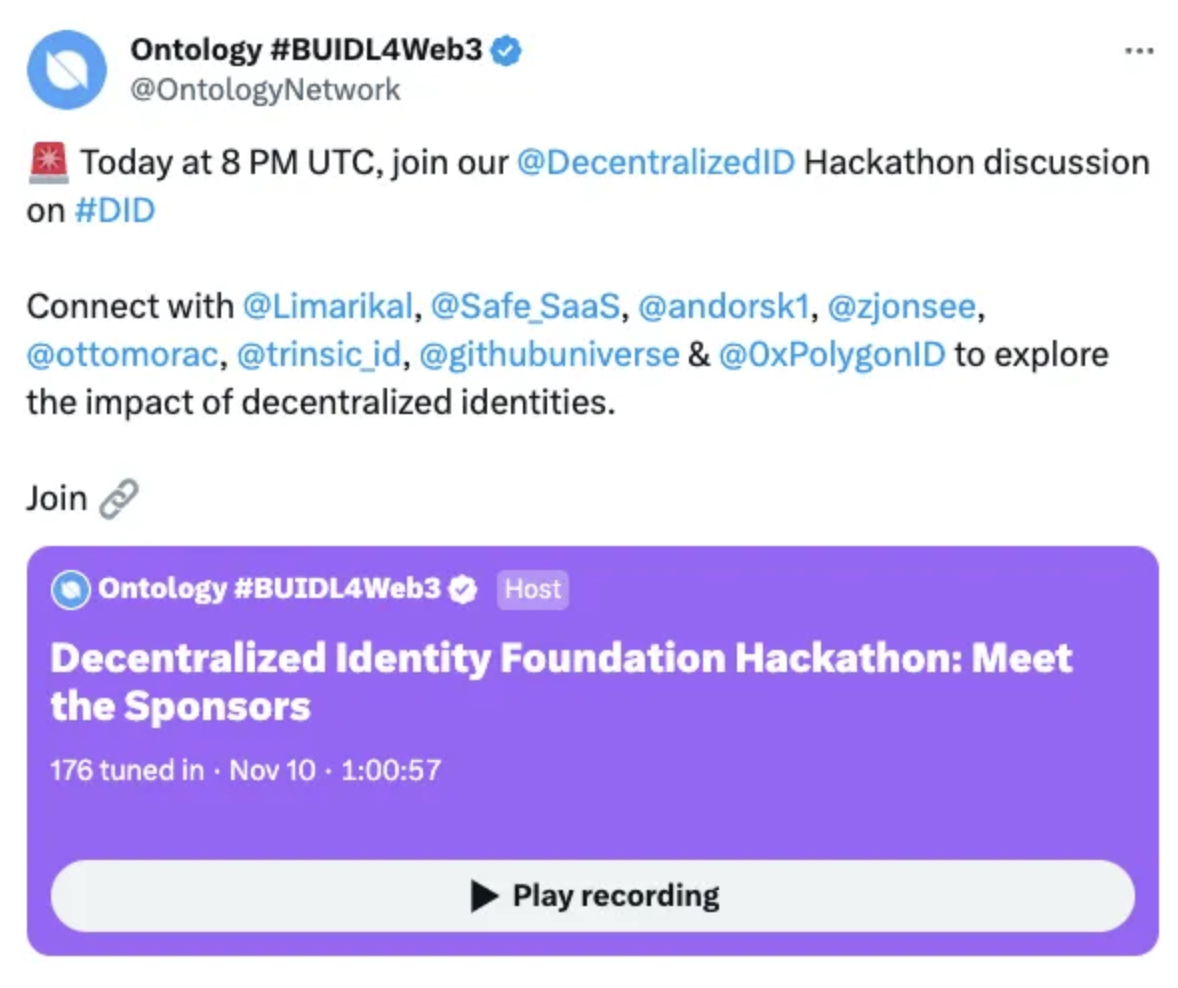Click the chain link emoji after Join
The width and height of the screenshot is (1178, 988).
click(x=119, y=499)
